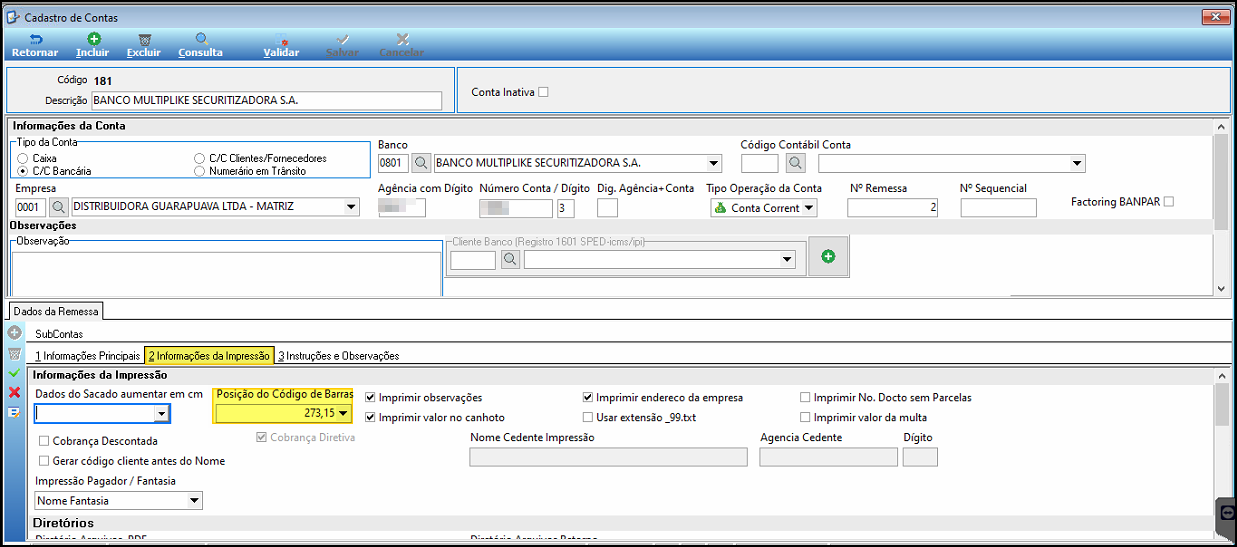
Task: Click the Empresa code field 0001
Action: (x=31, y=207)
